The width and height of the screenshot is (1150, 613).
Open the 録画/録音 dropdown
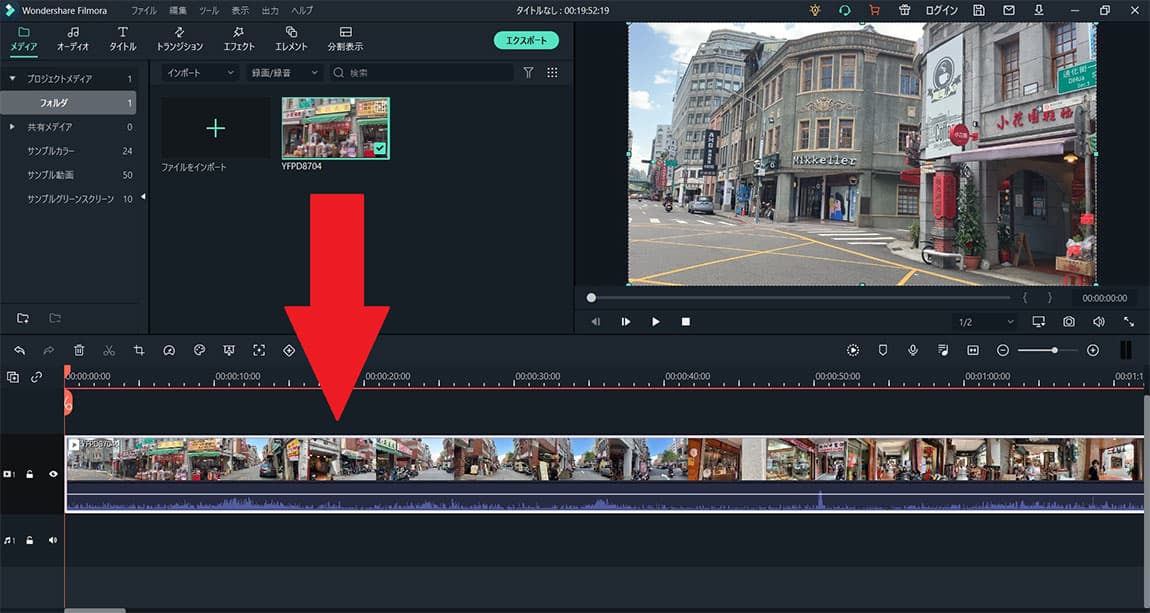284,73
